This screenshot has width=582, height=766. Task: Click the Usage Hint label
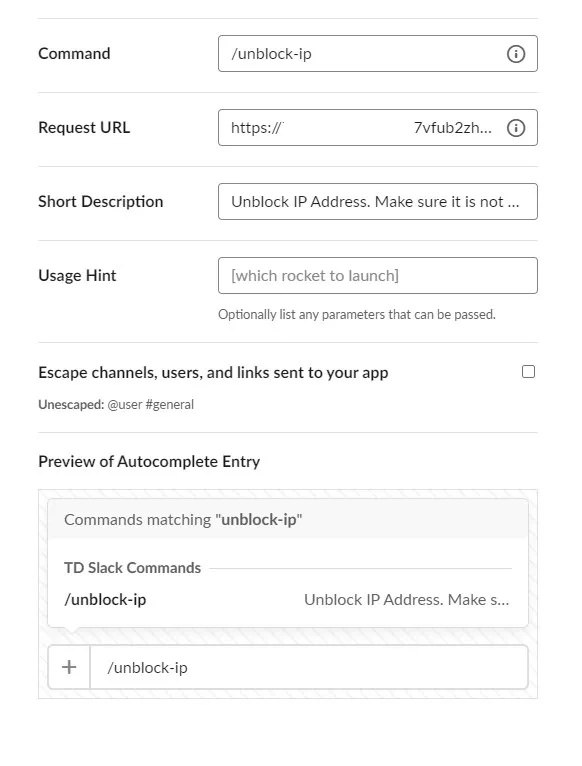pyautogui.click(x=77, y=276)
